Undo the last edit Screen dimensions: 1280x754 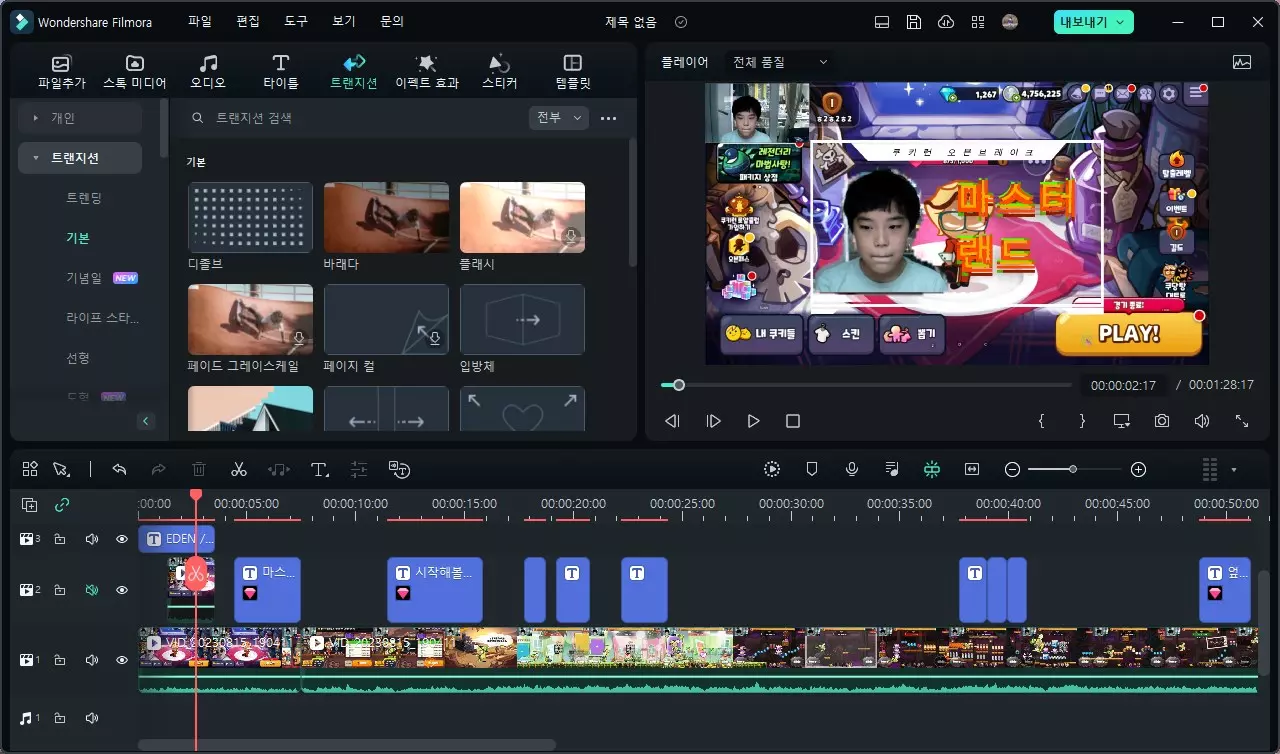[120, 469]
